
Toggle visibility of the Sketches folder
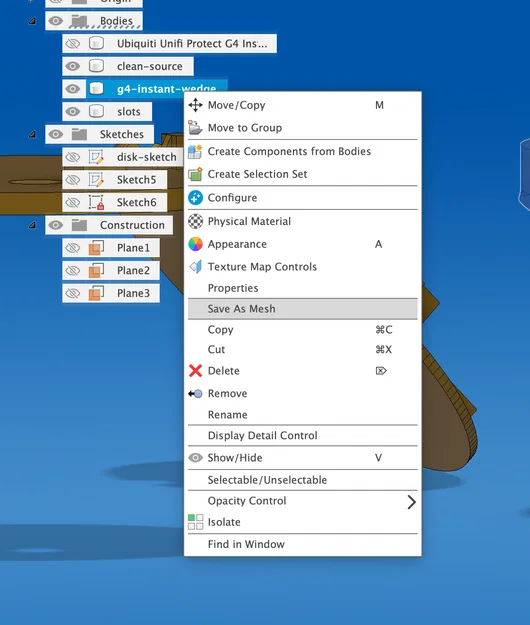pyautogui.click(x=56, y=134)
